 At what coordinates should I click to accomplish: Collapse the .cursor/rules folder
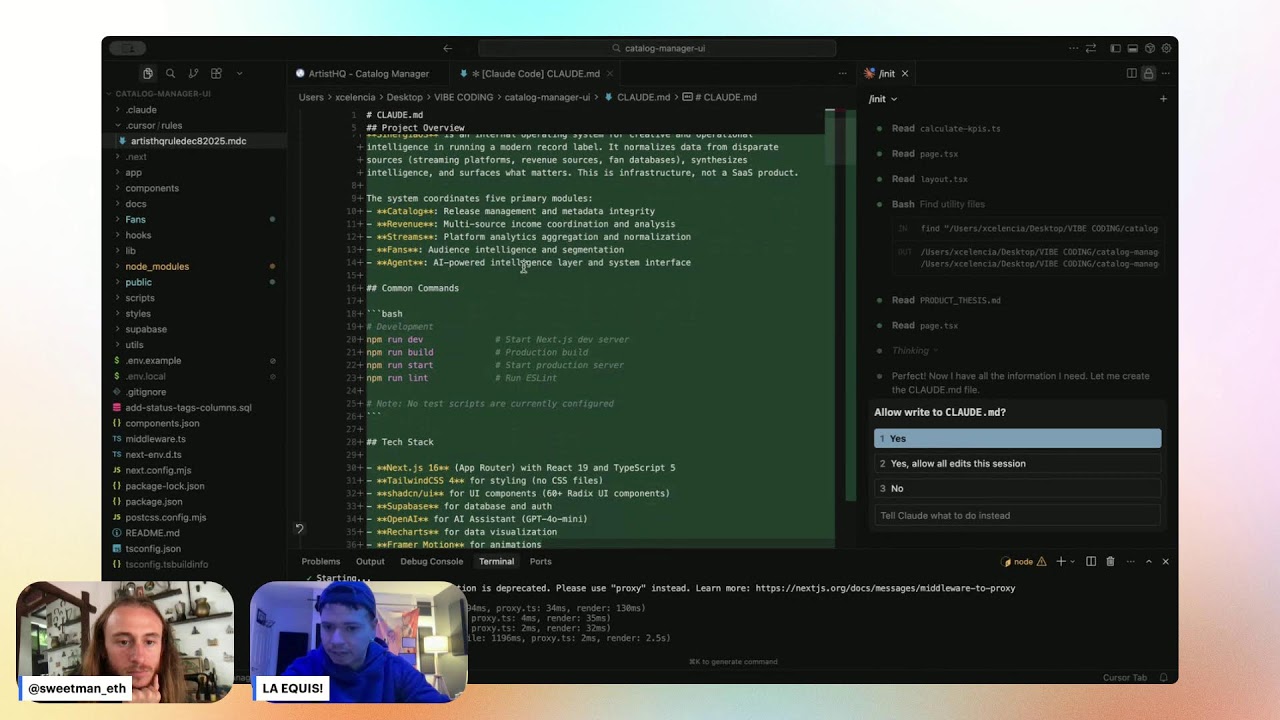[154, 125]
